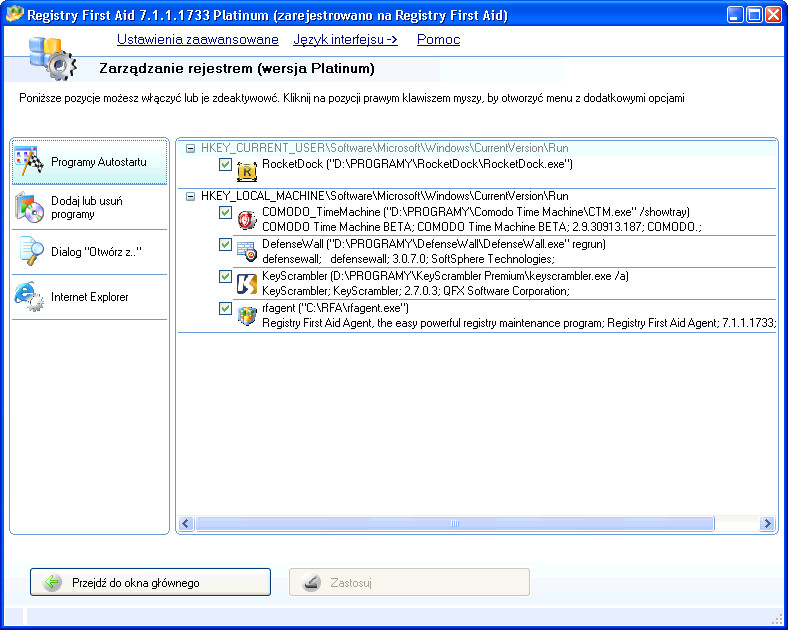The image size is (788, 630).
Task: Switch to Internet Explorer section
Action: [89, 297]
